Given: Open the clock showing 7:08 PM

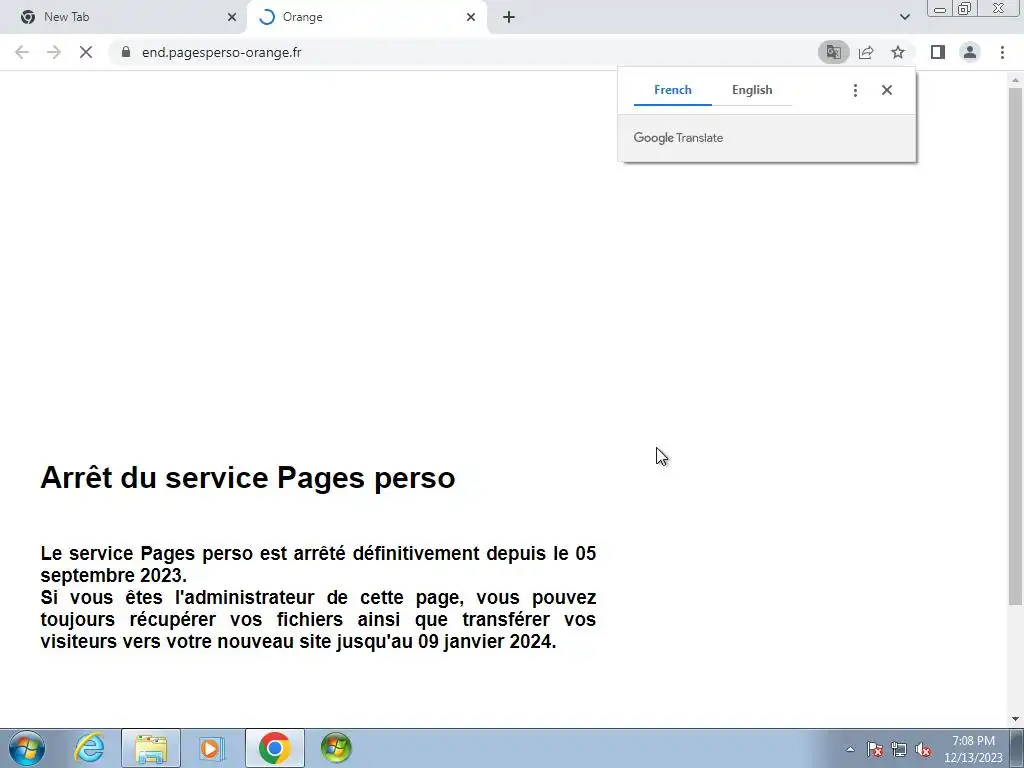Looking at the screenshot, I should click(973, 749).
